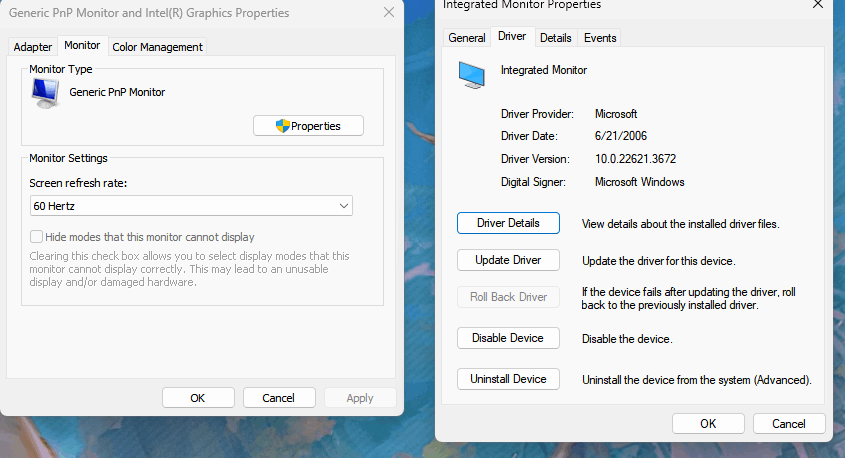Image resolution: width=845 pixels, height=458 pixels.
Task: Toggle the Hide modes checkbox
Action: 36,237
